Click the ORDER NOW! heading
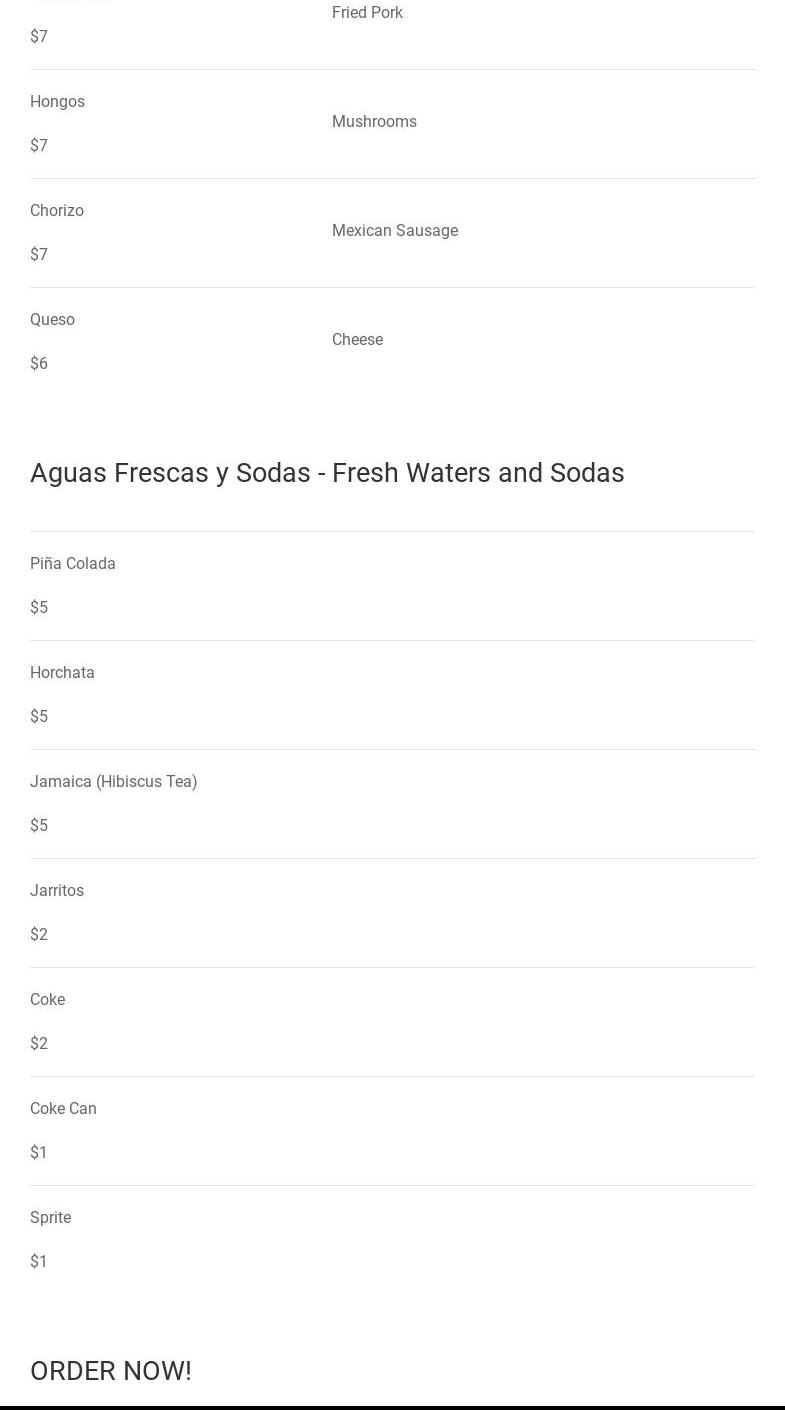The width and height of the screenshot is (785, 1410). click(x=111, y=1371)
